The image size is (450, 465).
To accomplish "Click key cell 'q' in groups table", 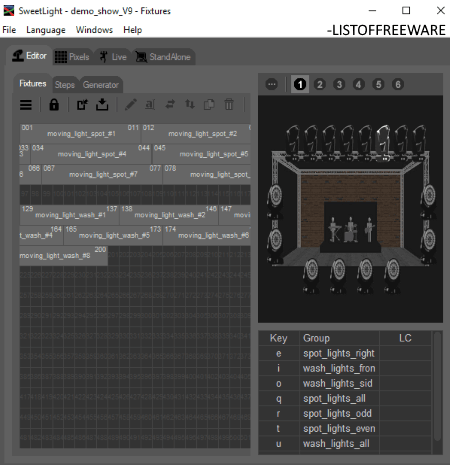I will [279, 398].
